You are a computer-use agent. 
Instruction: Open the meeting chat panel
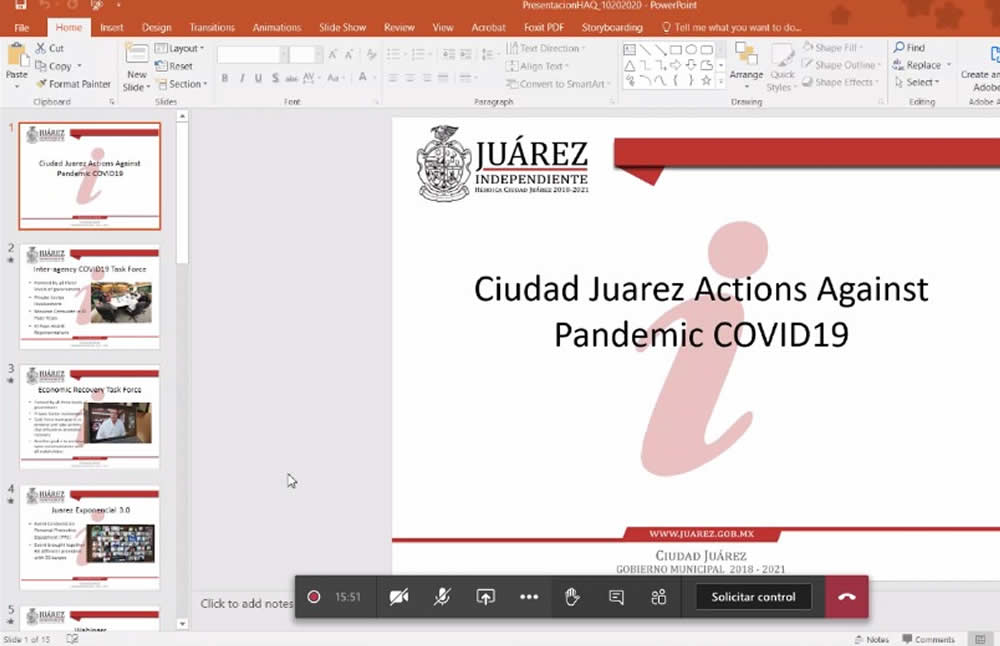616,597
